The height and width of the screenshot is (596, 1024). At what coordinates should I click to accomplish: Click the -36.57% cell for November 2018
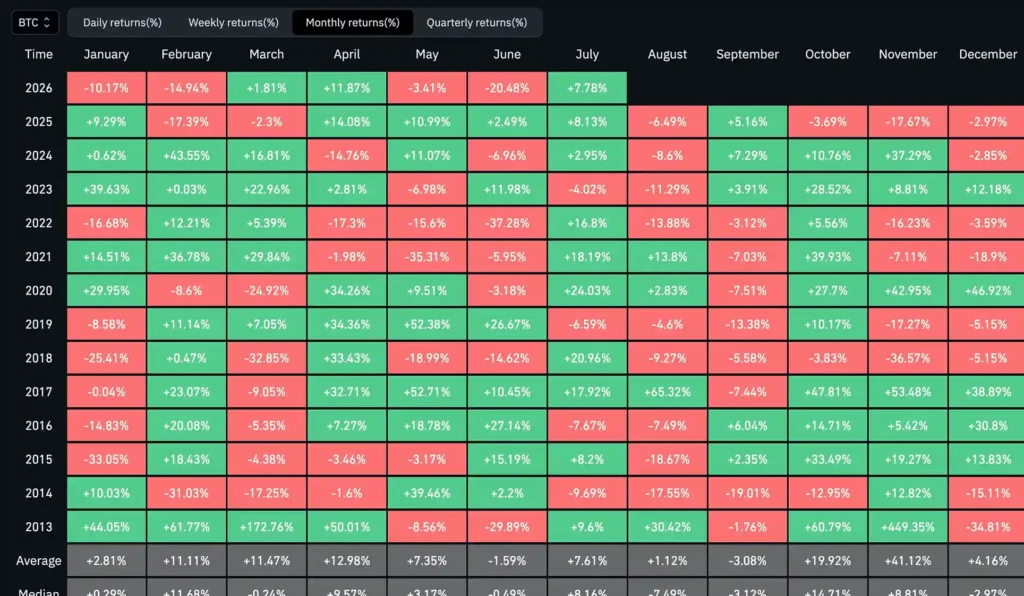point(908,358)
